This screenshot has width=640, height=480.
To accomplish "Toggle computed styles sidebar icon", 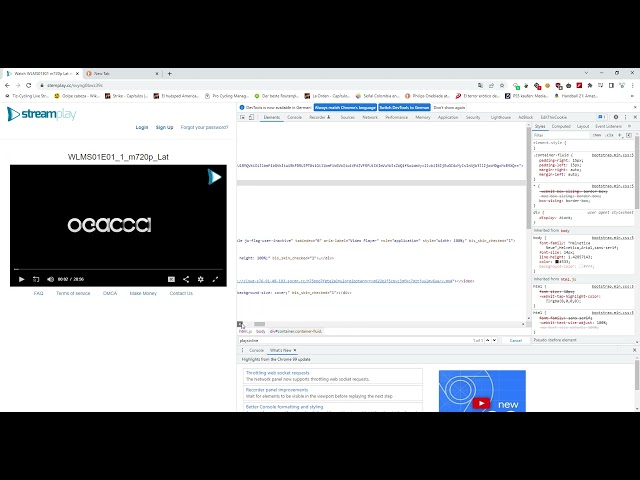I will point(629,135).
